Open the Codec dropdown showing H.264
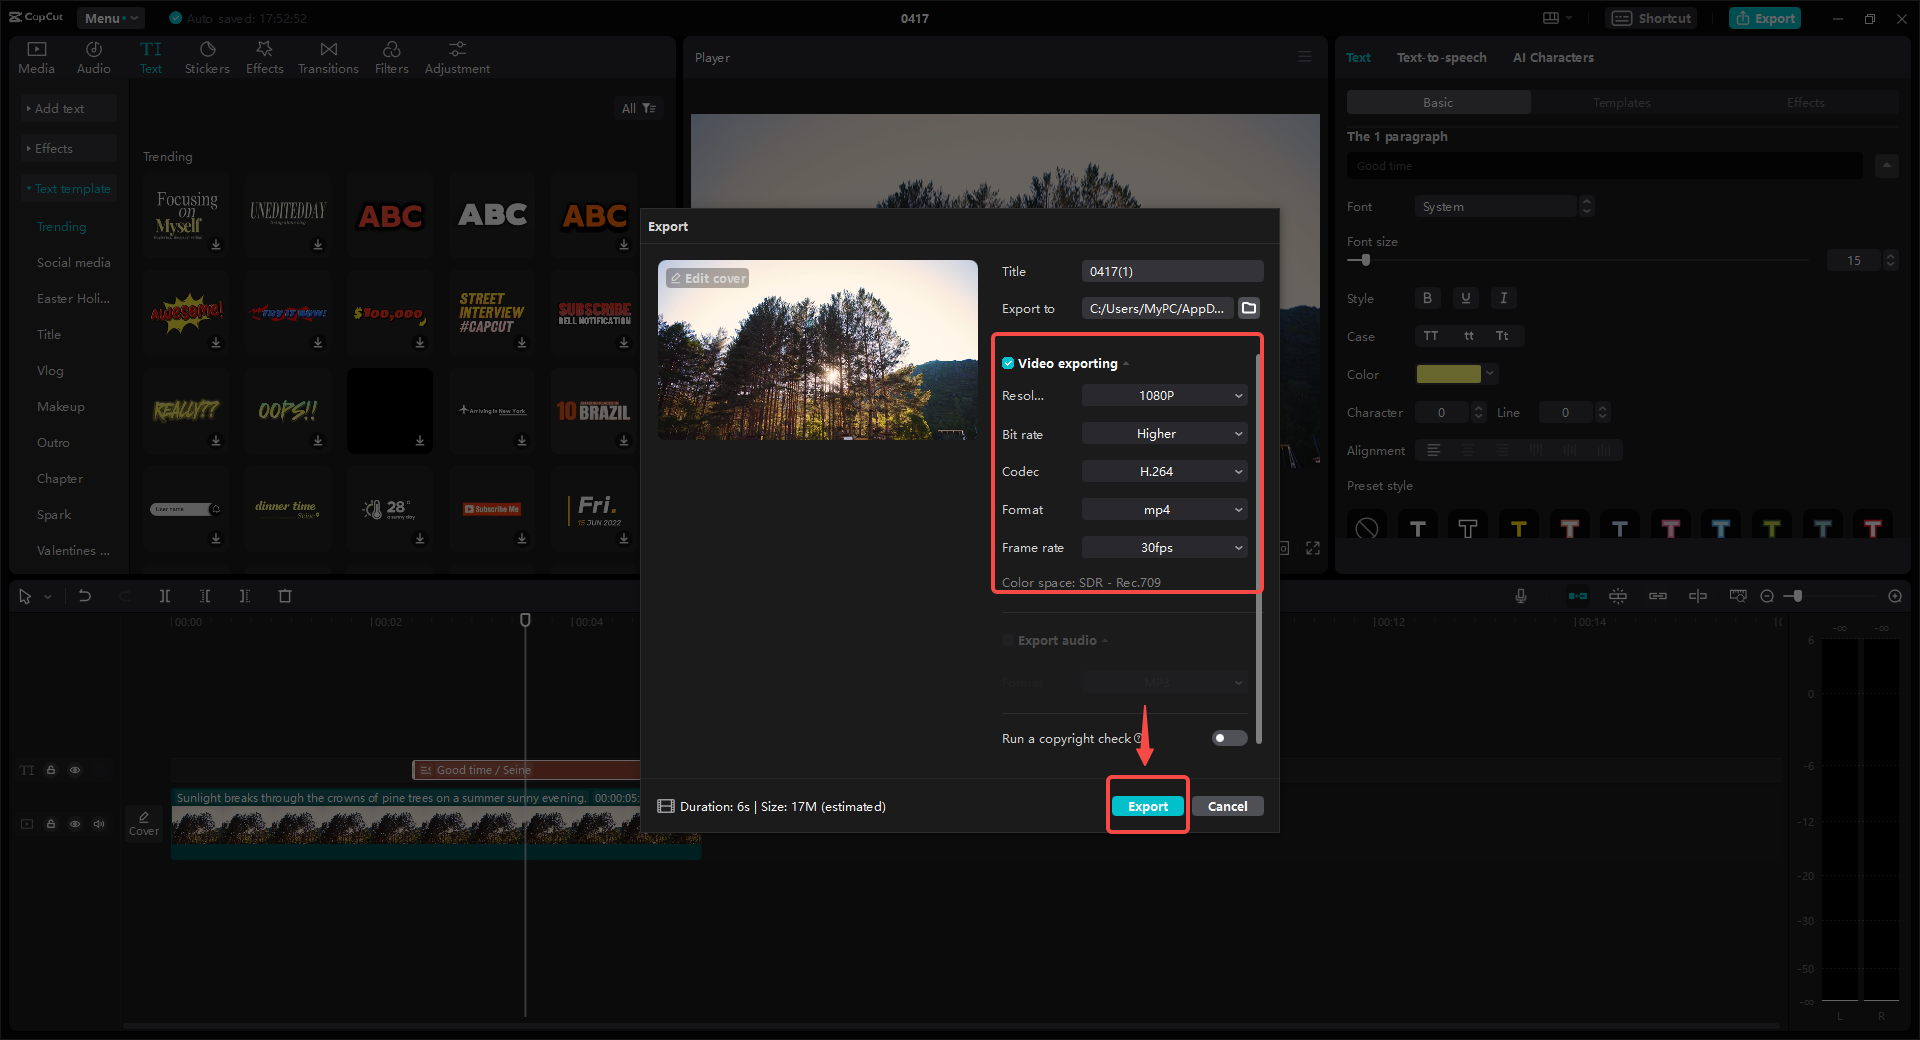 (1163, 471)
